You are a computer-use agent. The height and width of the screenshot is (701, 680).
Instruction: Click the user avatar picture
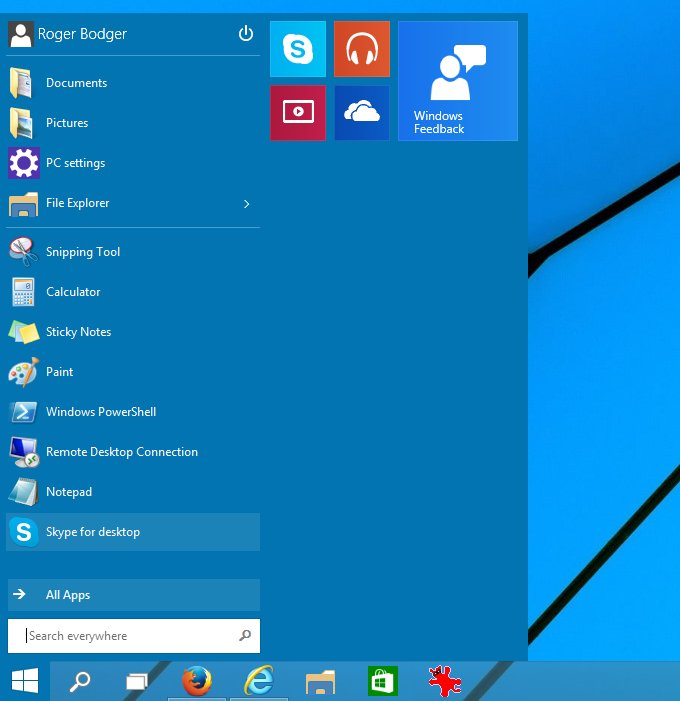pos(21,34)
